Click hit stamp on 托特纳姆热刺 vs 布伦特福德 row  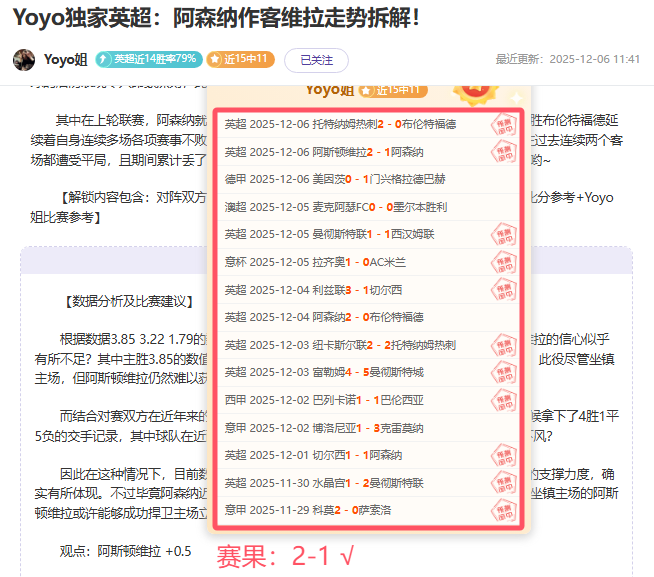[x=502, y=125]
